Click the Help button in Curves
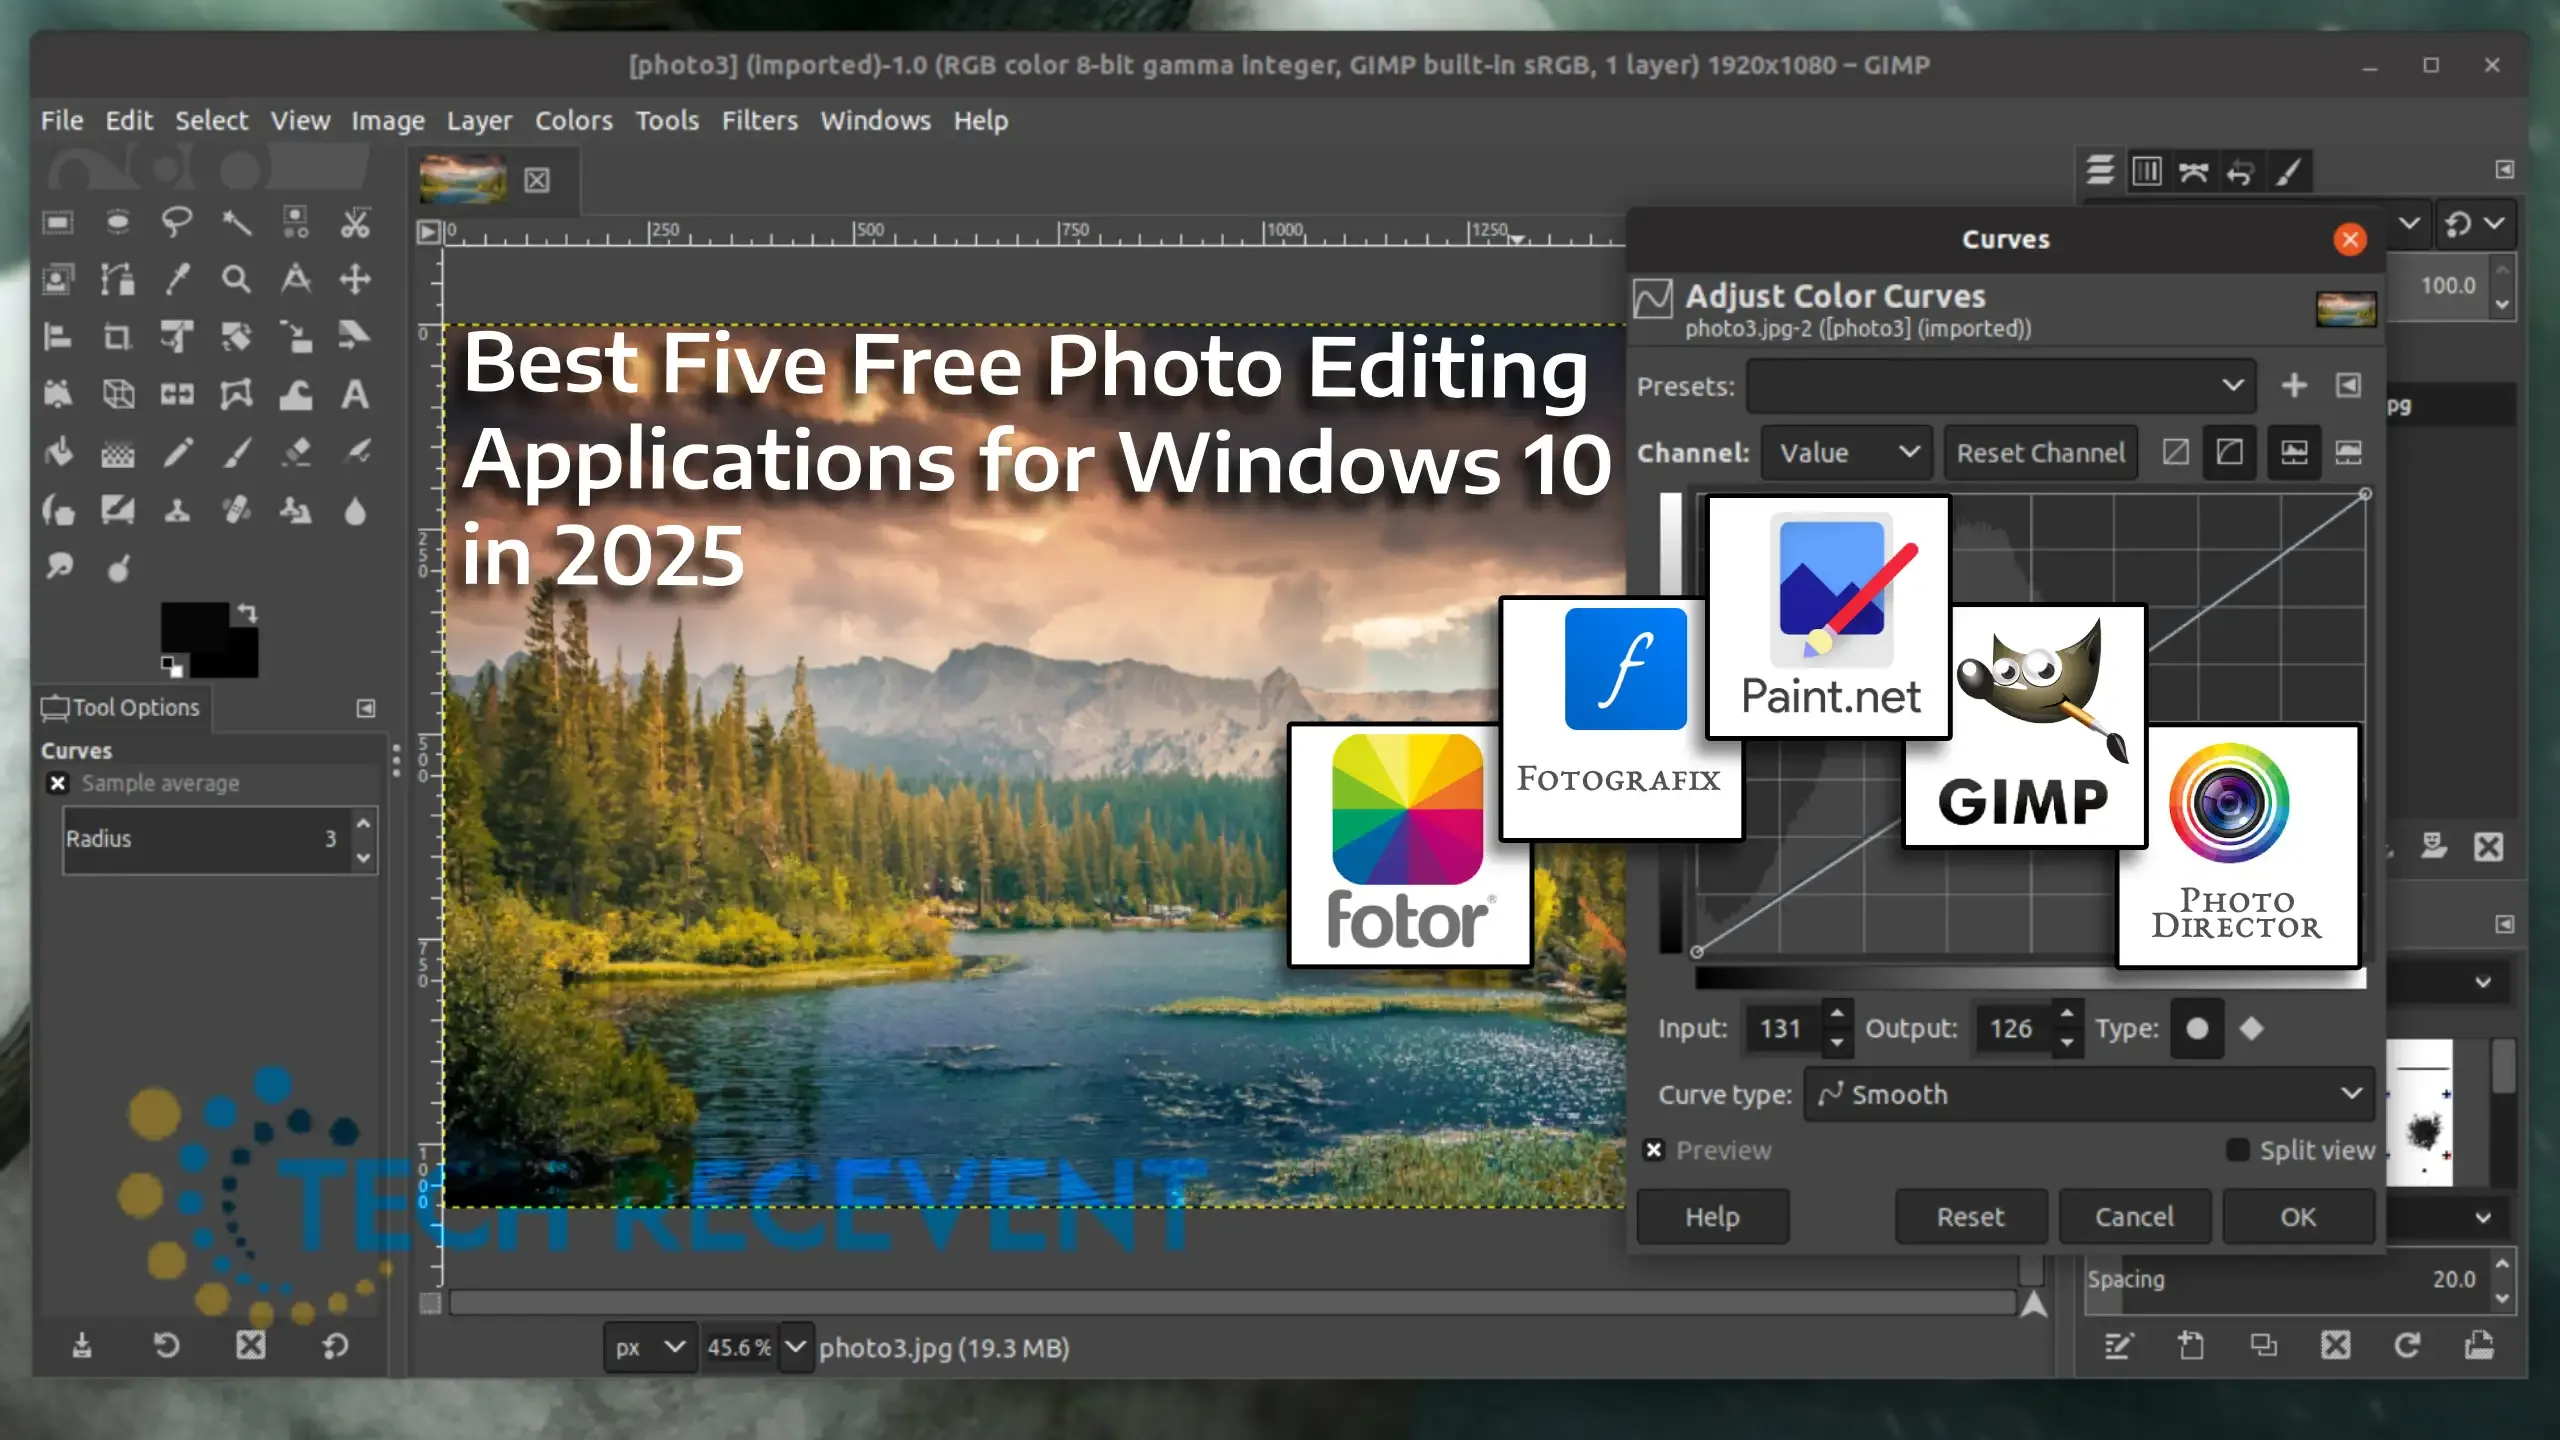 pos(1712,1217)
